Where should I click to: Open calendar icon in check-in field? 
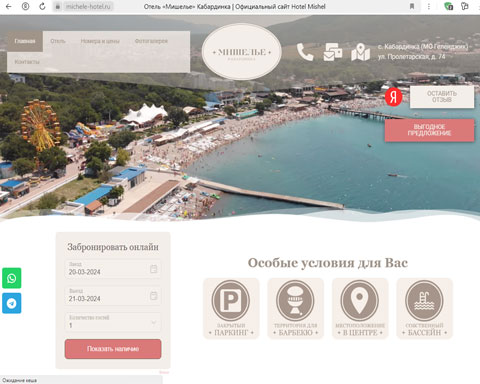point(153,269)
